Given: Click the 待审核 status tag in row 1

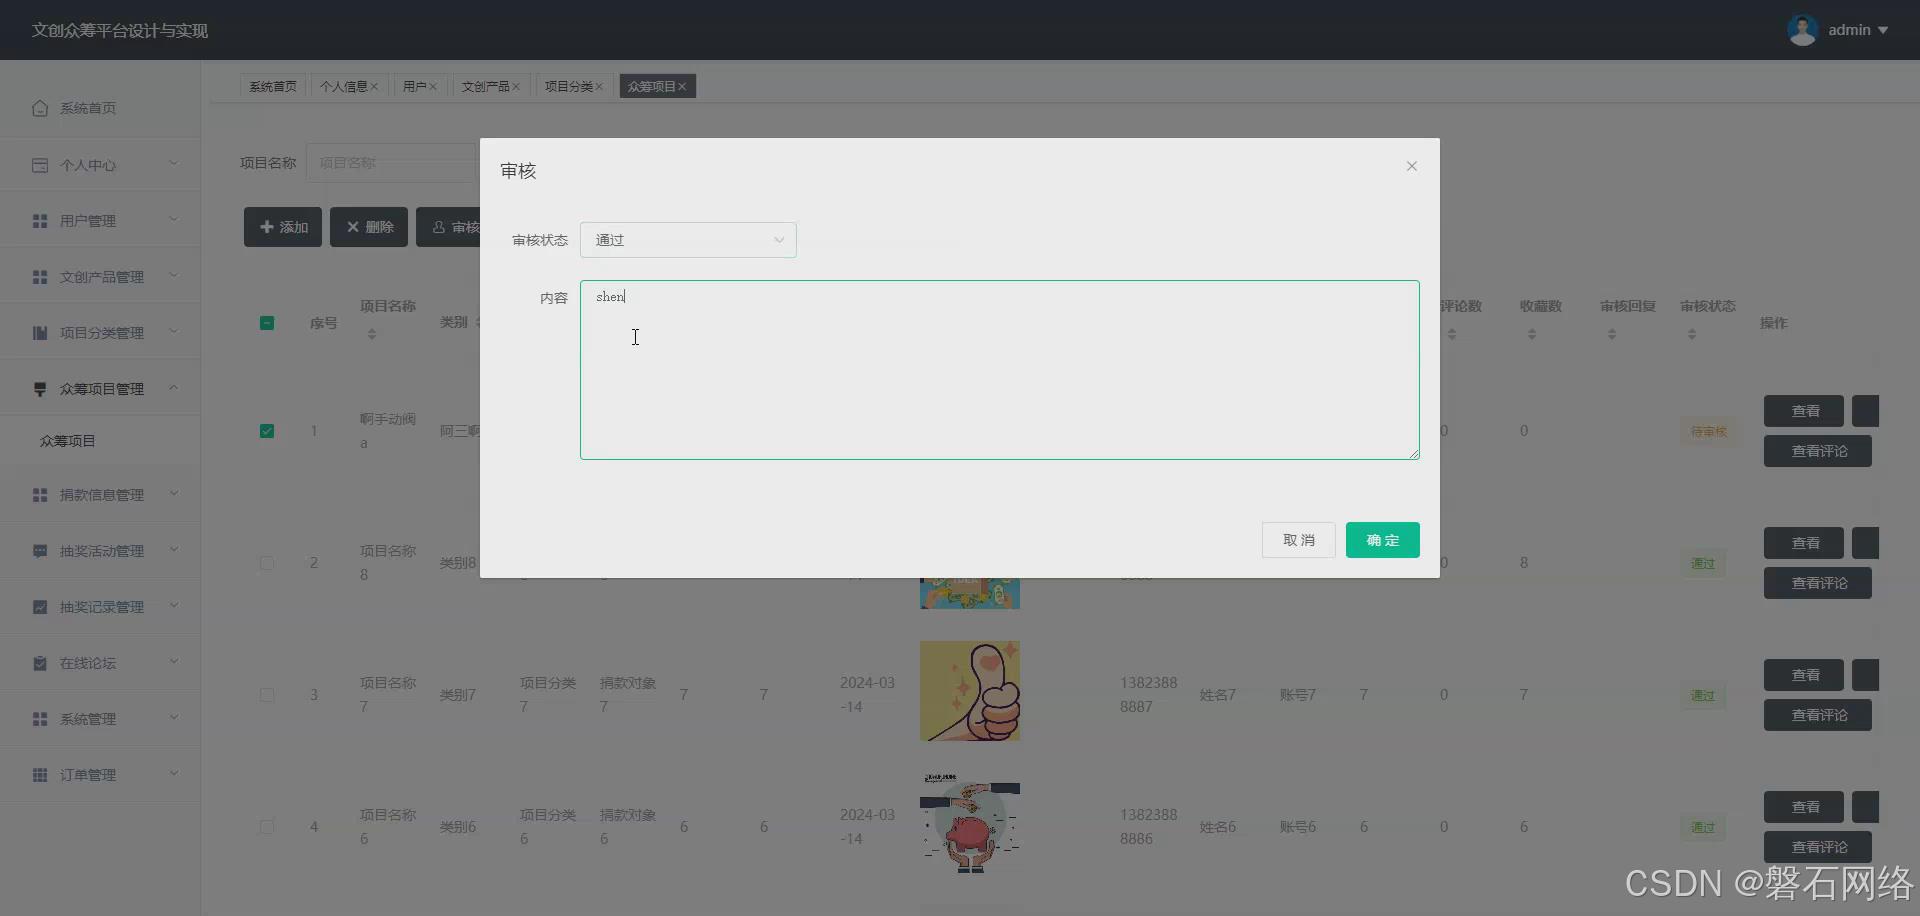Looking at the screenshot, I should pyautogui.click(x=1709, y=431).
